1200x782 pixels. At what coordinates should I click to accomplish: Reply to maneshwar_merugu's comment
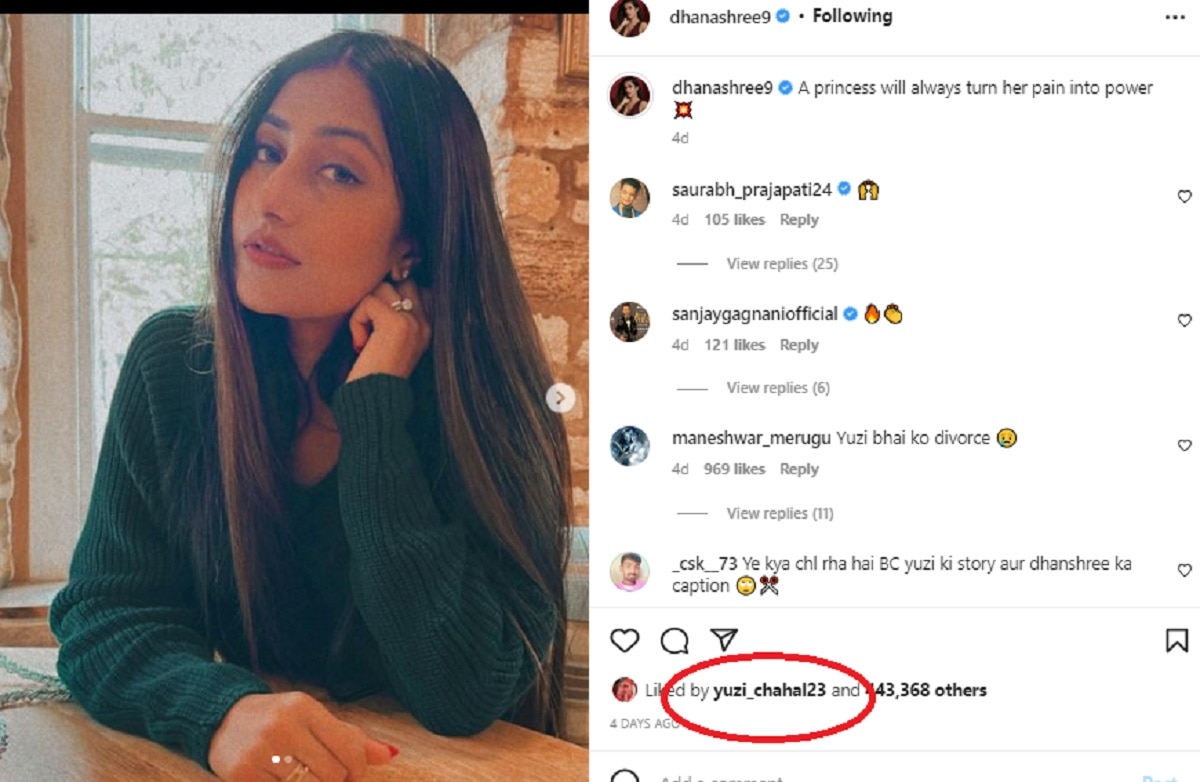point(799,469)
